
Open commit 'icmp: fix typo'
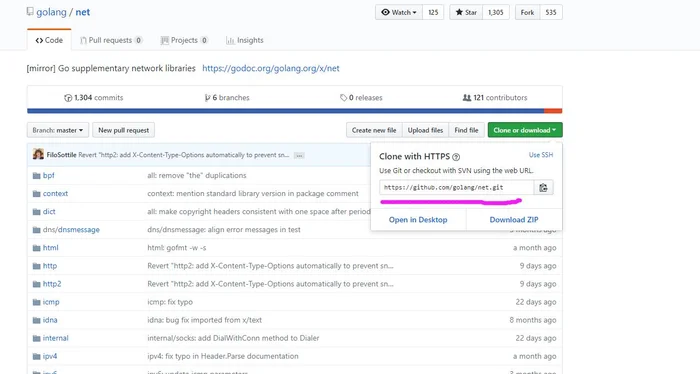coord(170,302)
